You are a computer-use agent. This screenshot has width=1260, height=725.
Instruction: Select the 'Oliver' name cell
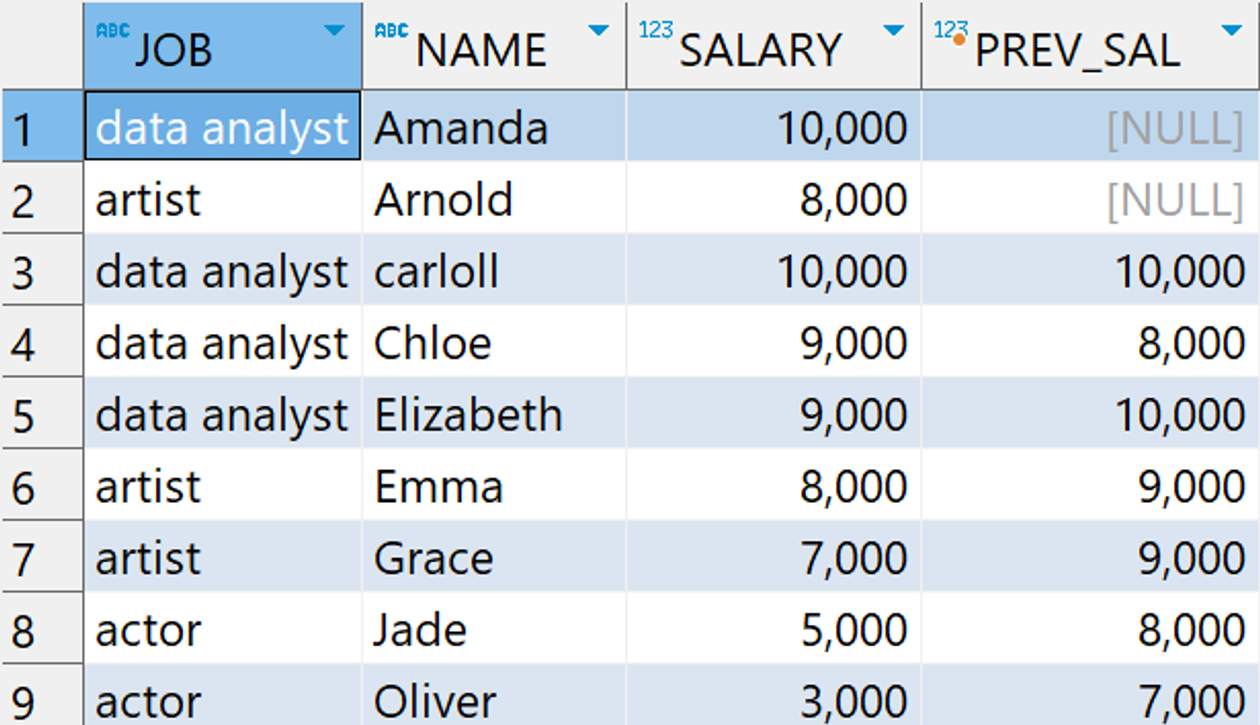pos(494,696)
